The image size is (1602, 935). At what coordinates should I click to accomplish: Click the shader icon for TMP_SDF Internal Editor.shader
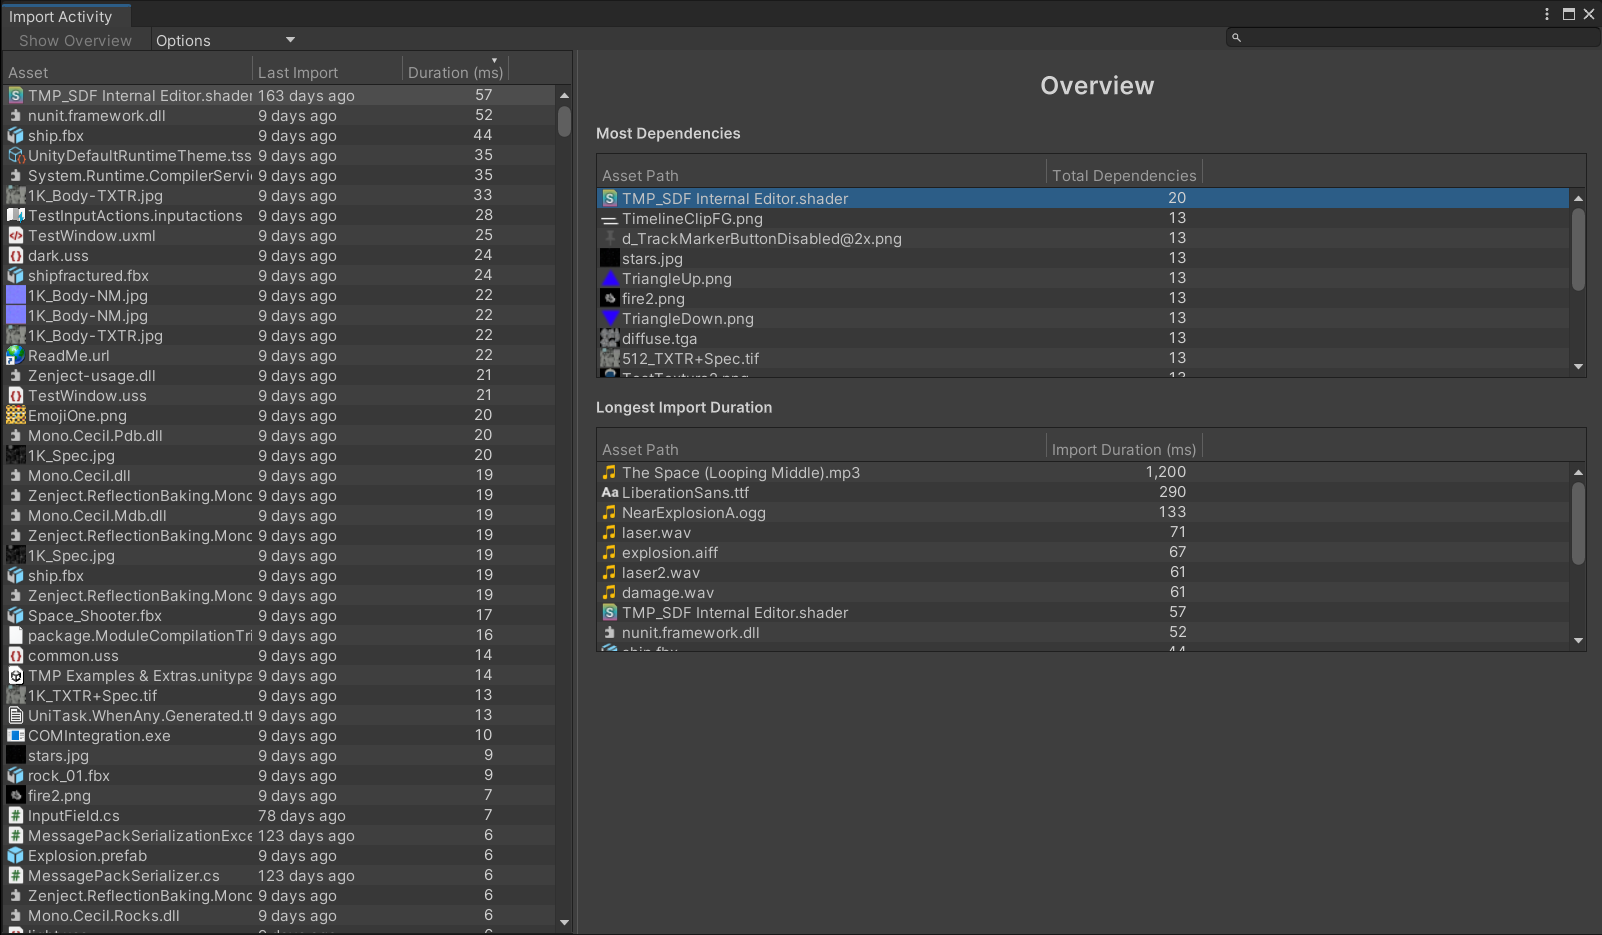click(x=16, y=96)
